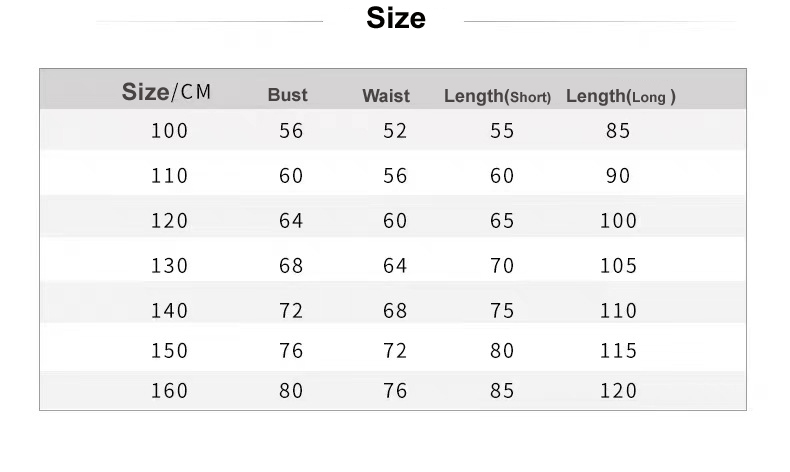Select the Length(Long) column header
The image size is (790, 472).
pyautogui.click(x=621, y=96)
